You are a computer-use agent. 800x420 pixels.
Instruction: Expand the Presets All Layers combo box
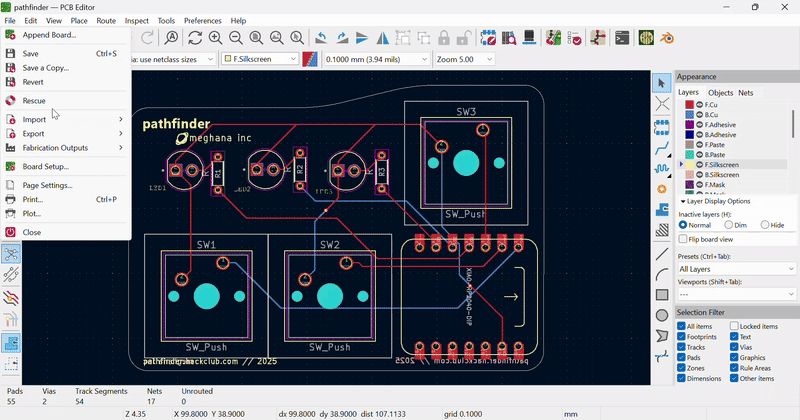point(737,269)
